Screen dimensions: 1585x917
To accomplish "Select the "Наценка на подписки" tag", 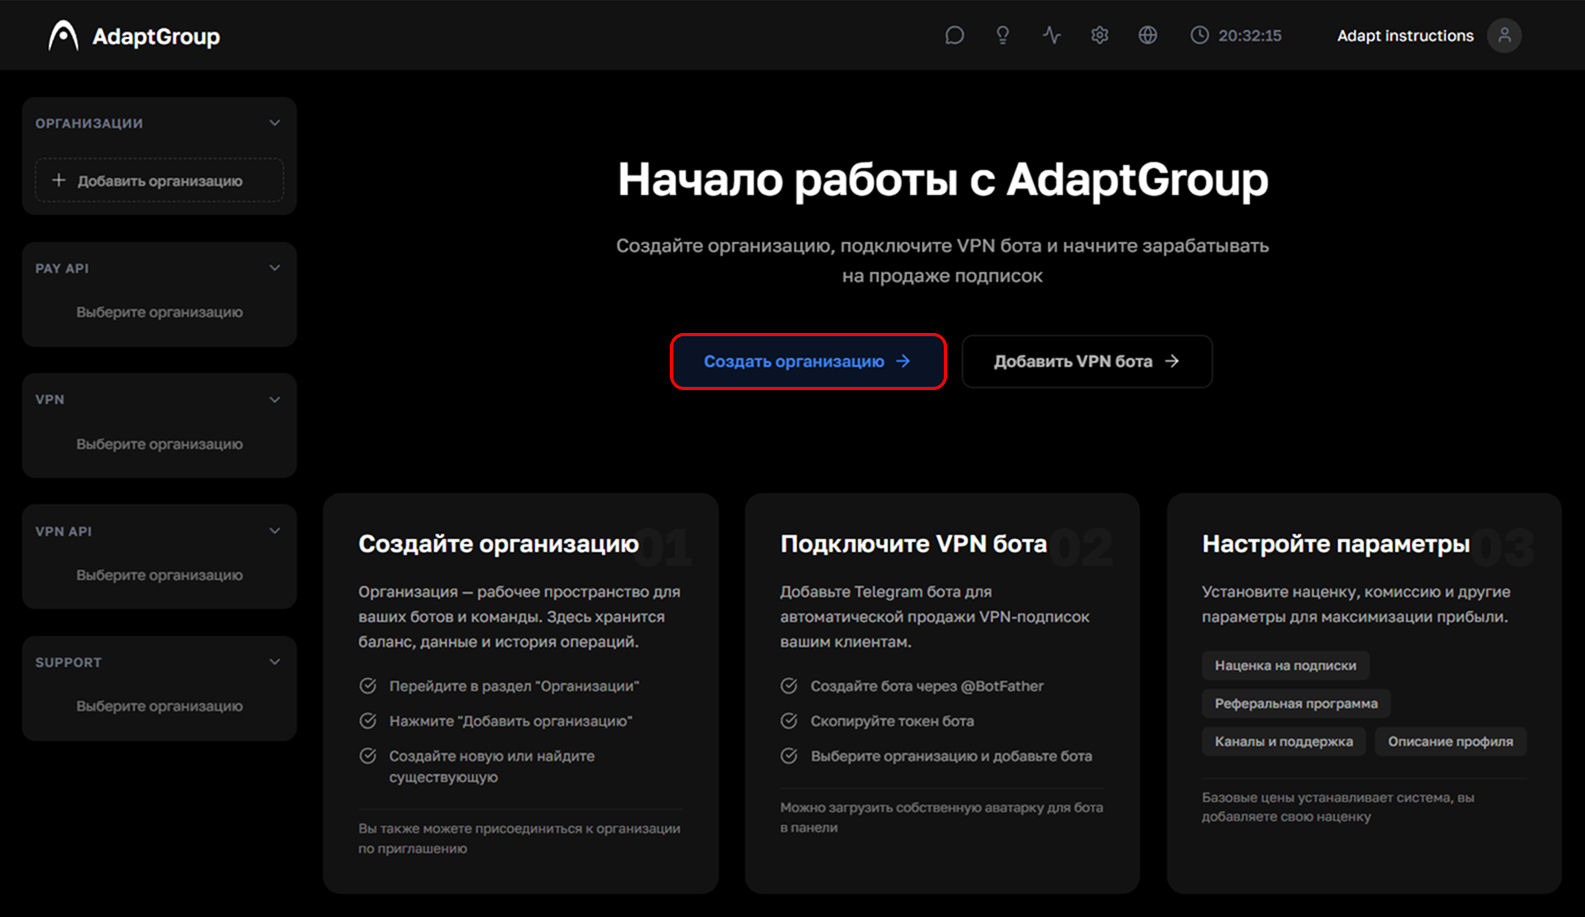I will click(1285, 665).
